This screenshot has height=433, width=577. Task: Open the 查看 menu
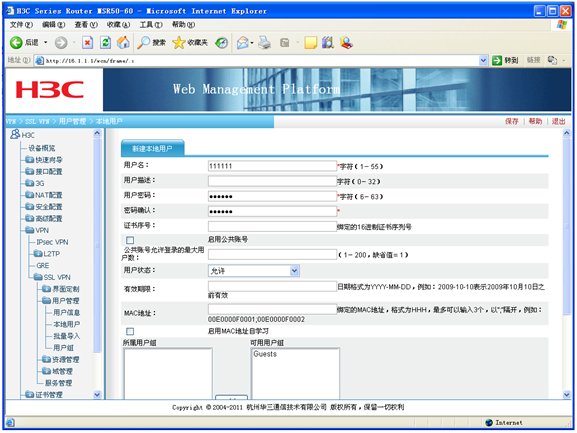(x=86, y=25)
